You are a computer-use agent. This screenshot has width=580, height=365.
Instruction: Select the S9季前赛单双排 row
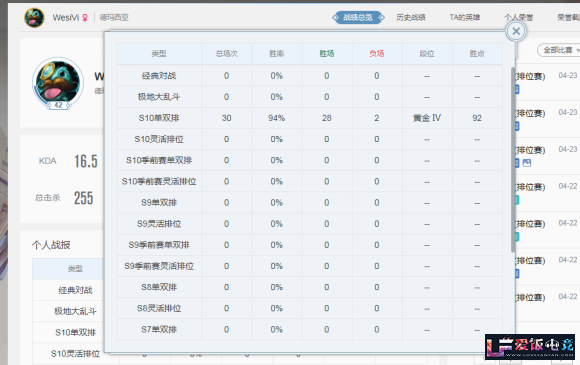(x=309, y=245)
